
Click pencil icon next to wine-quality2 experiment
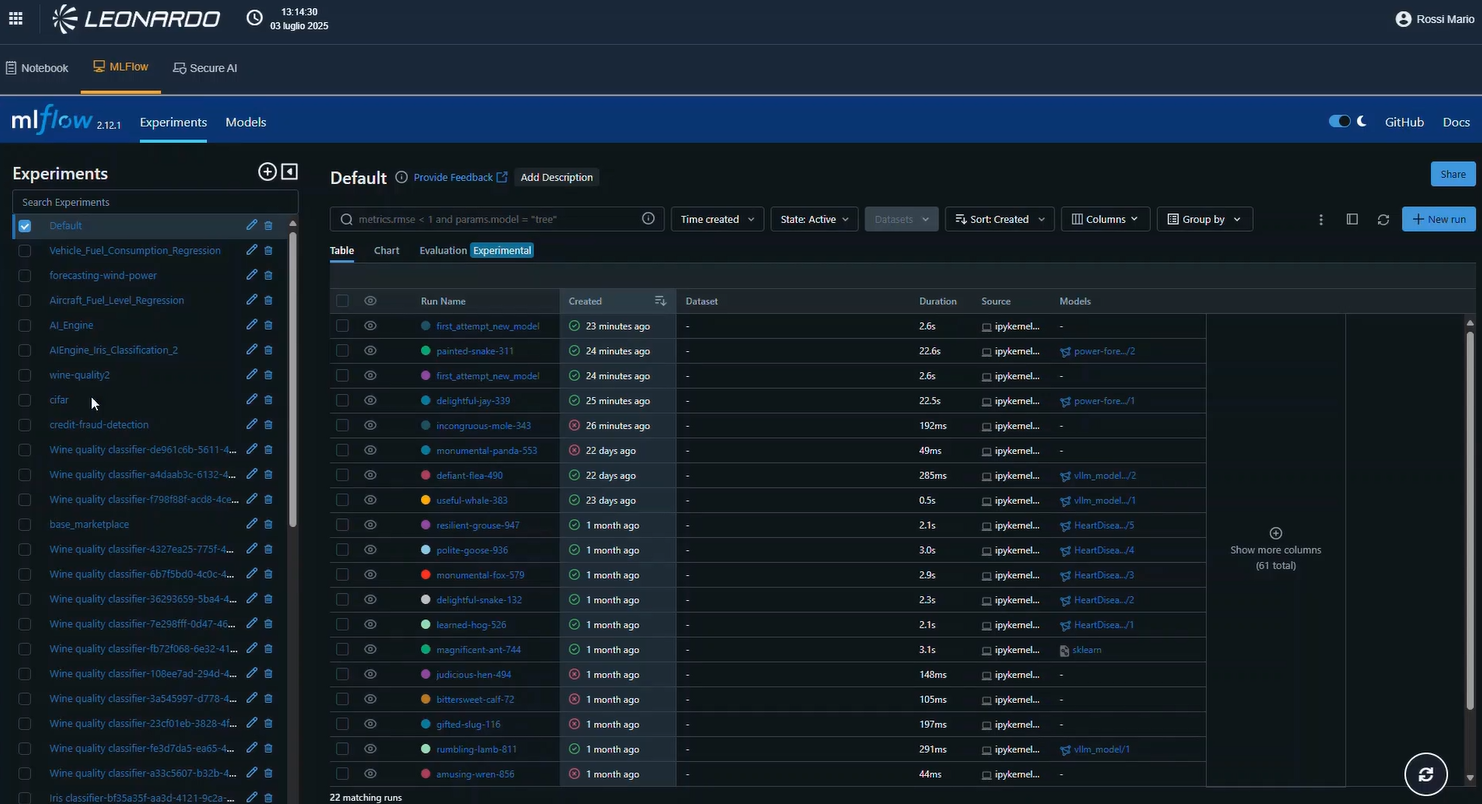point(252,375)
